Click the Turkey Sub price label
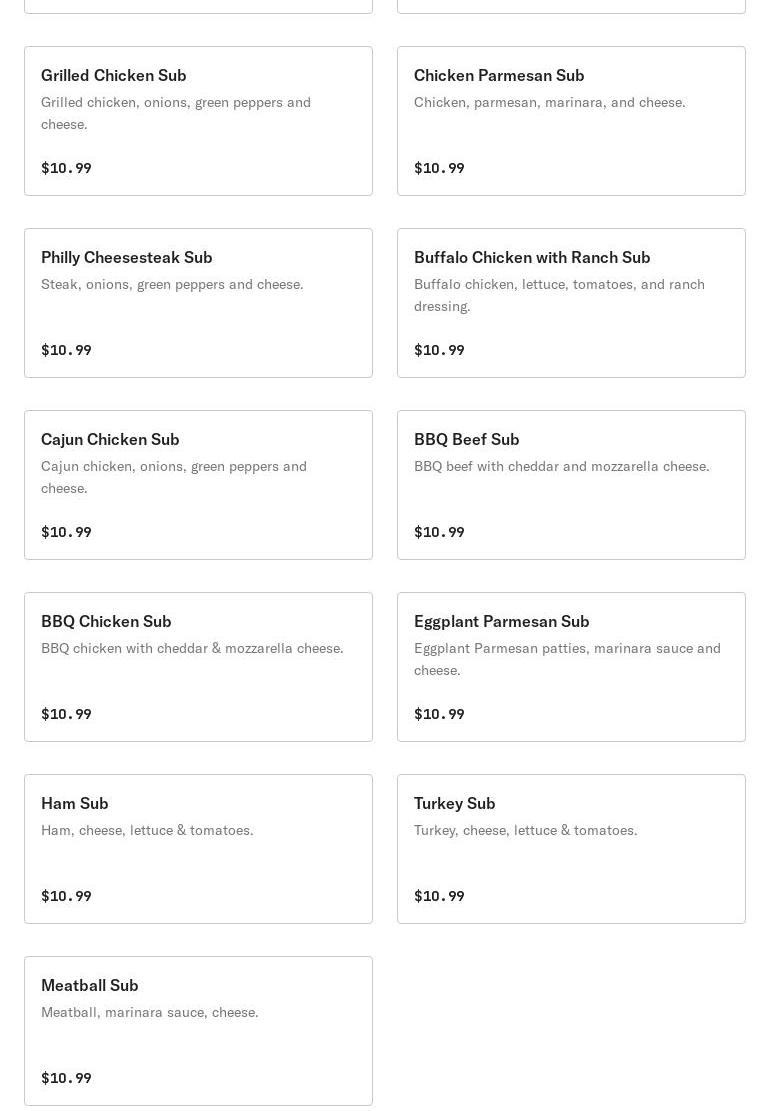Screen dimensions: 770x1111 pyautogui.click(x=439, y=896)
